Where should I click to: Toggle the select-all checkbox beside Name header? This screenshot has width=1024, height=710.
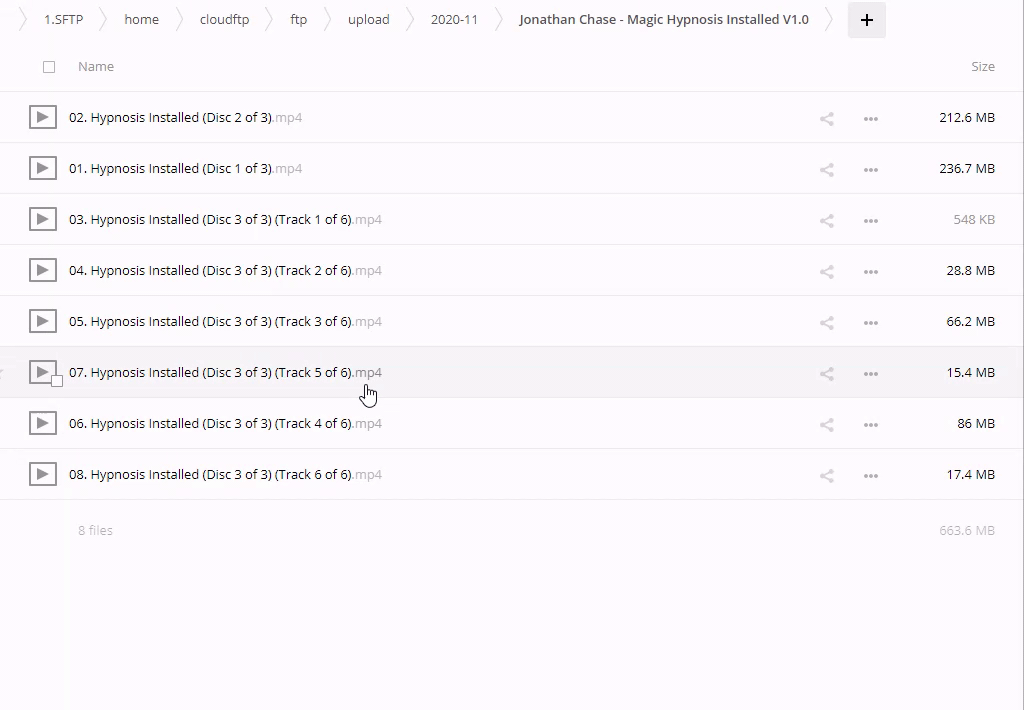click(x=49, y=67)
